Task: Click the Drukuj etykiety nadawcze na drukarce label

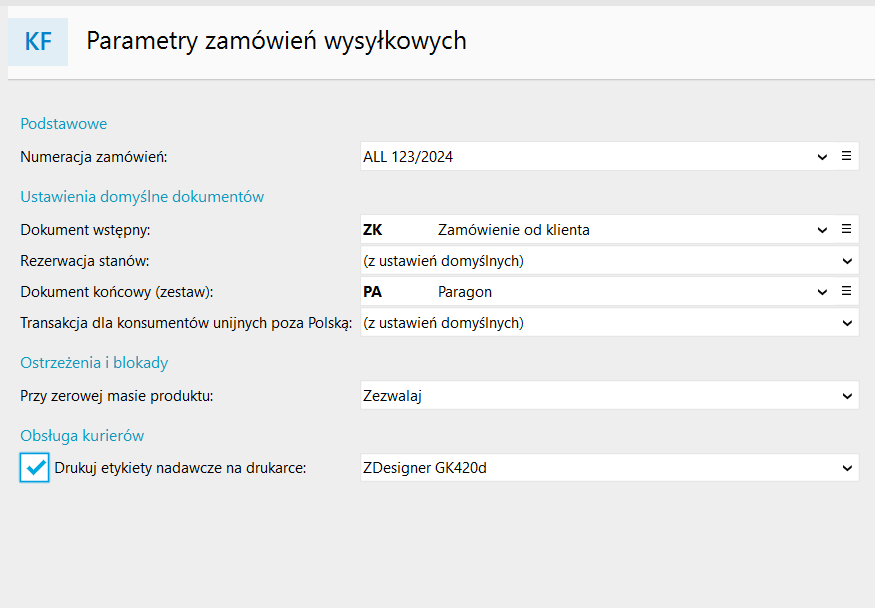Action: [x=180, y=467]
